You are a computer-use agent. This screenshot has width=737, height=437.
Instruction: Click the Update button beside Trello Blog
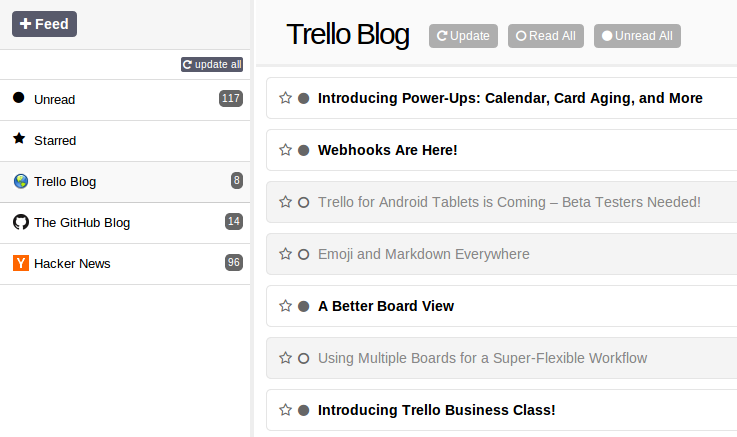pyautogui.click(x=463, y=36)
